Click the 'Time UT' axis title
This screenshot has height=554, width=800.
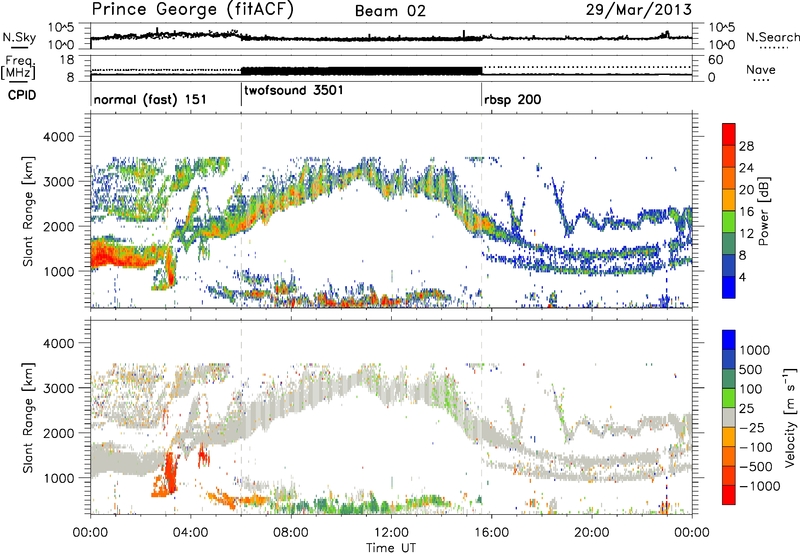pyautogui.click(x=391, y=548)
